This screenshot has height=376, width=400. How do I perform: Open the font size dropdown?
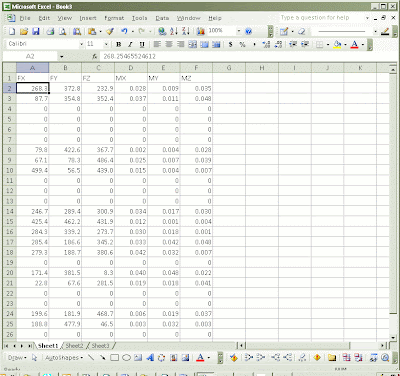click(106, 44)
